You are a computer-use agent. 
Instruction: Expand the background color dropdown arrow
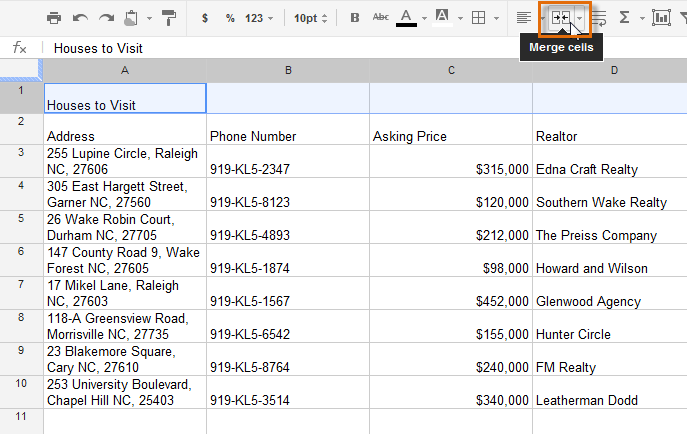tap(460, 18)
